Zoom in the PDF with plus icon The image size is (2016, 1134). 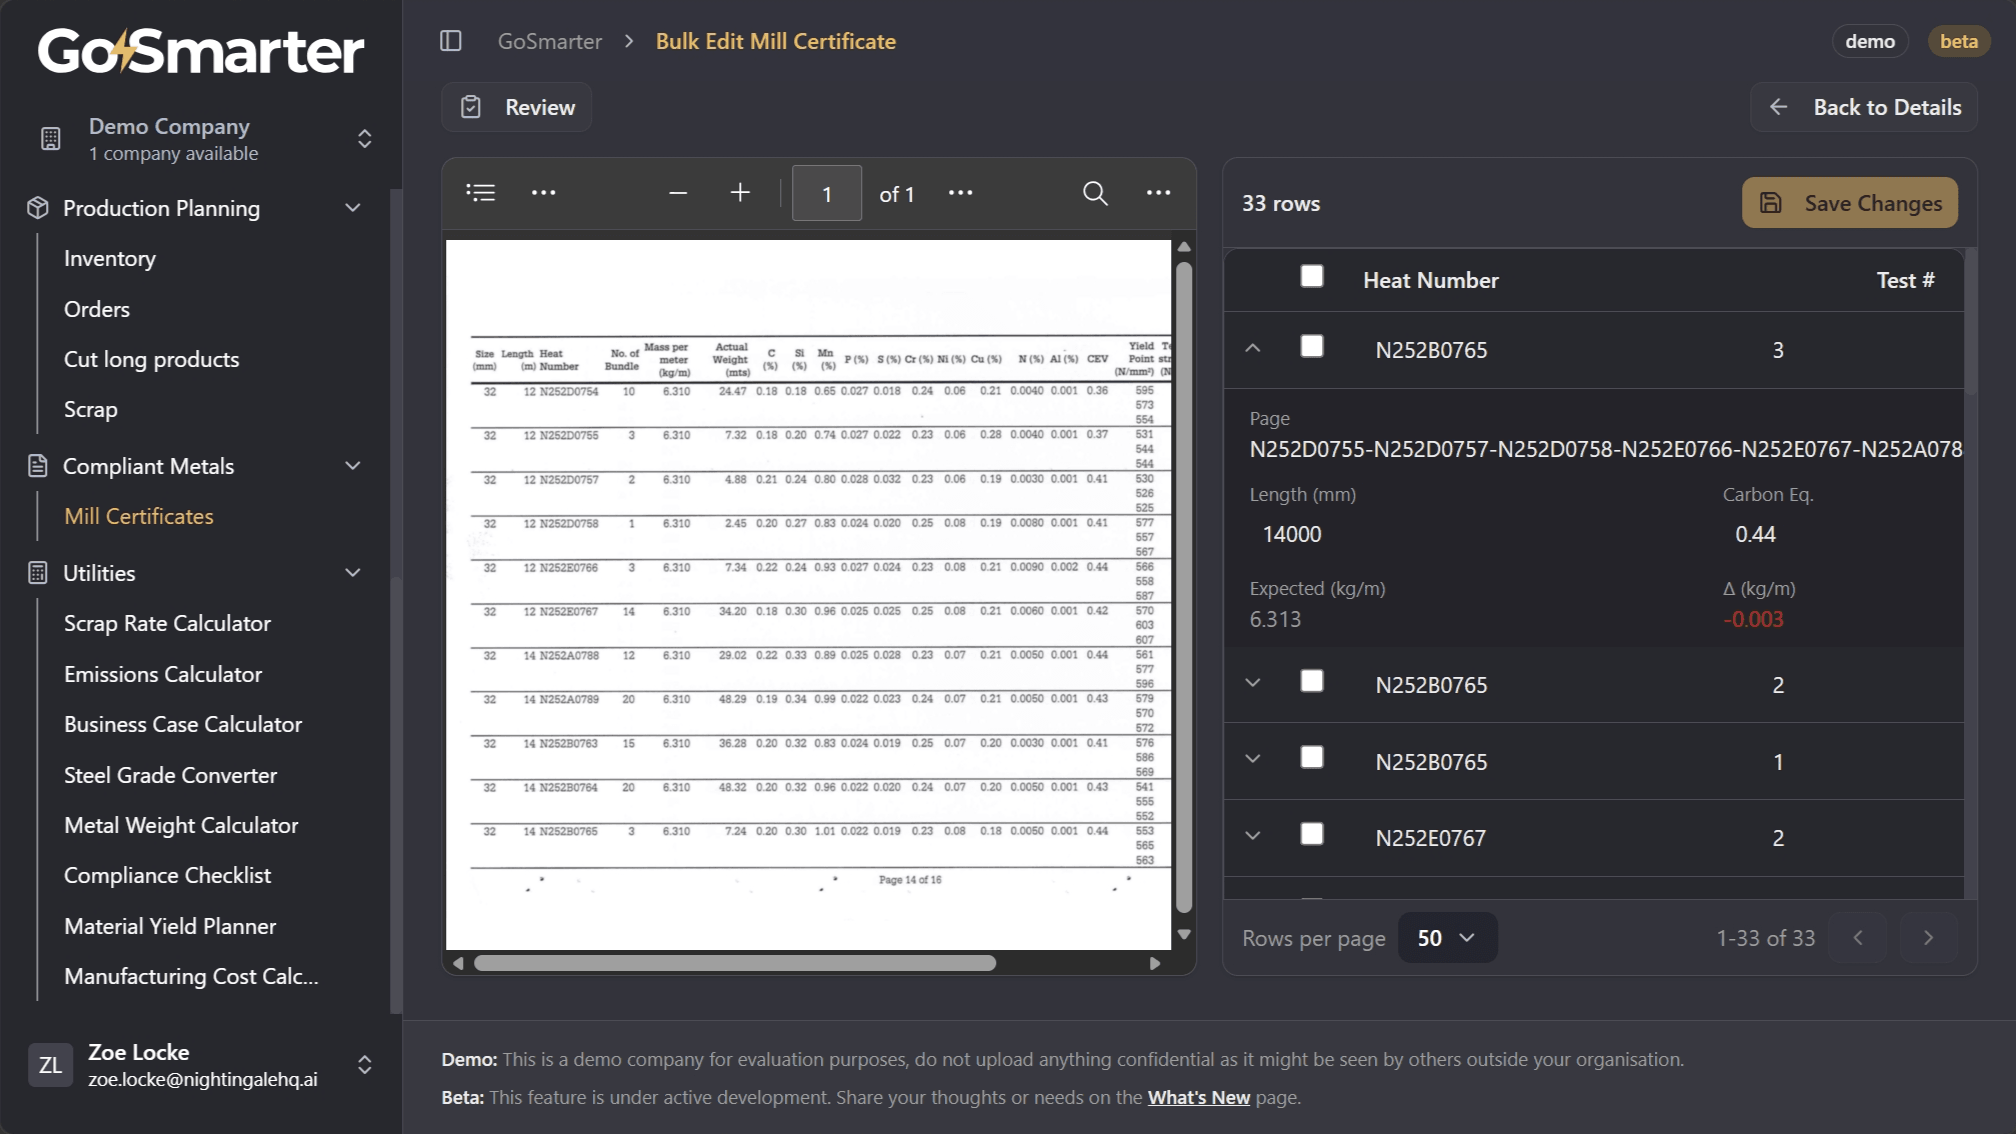tap(740, 193)
